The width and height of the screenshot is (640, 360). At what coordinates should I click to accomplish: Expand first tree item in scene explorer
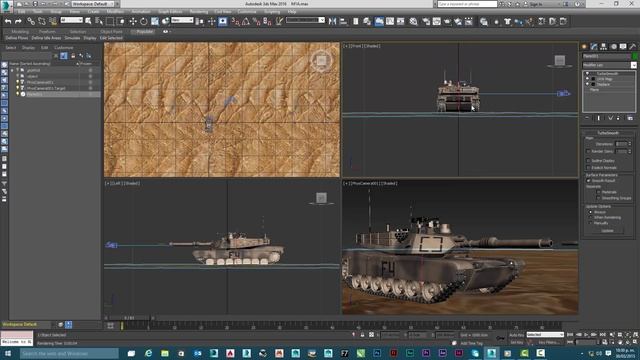click(x=13, y=70)
